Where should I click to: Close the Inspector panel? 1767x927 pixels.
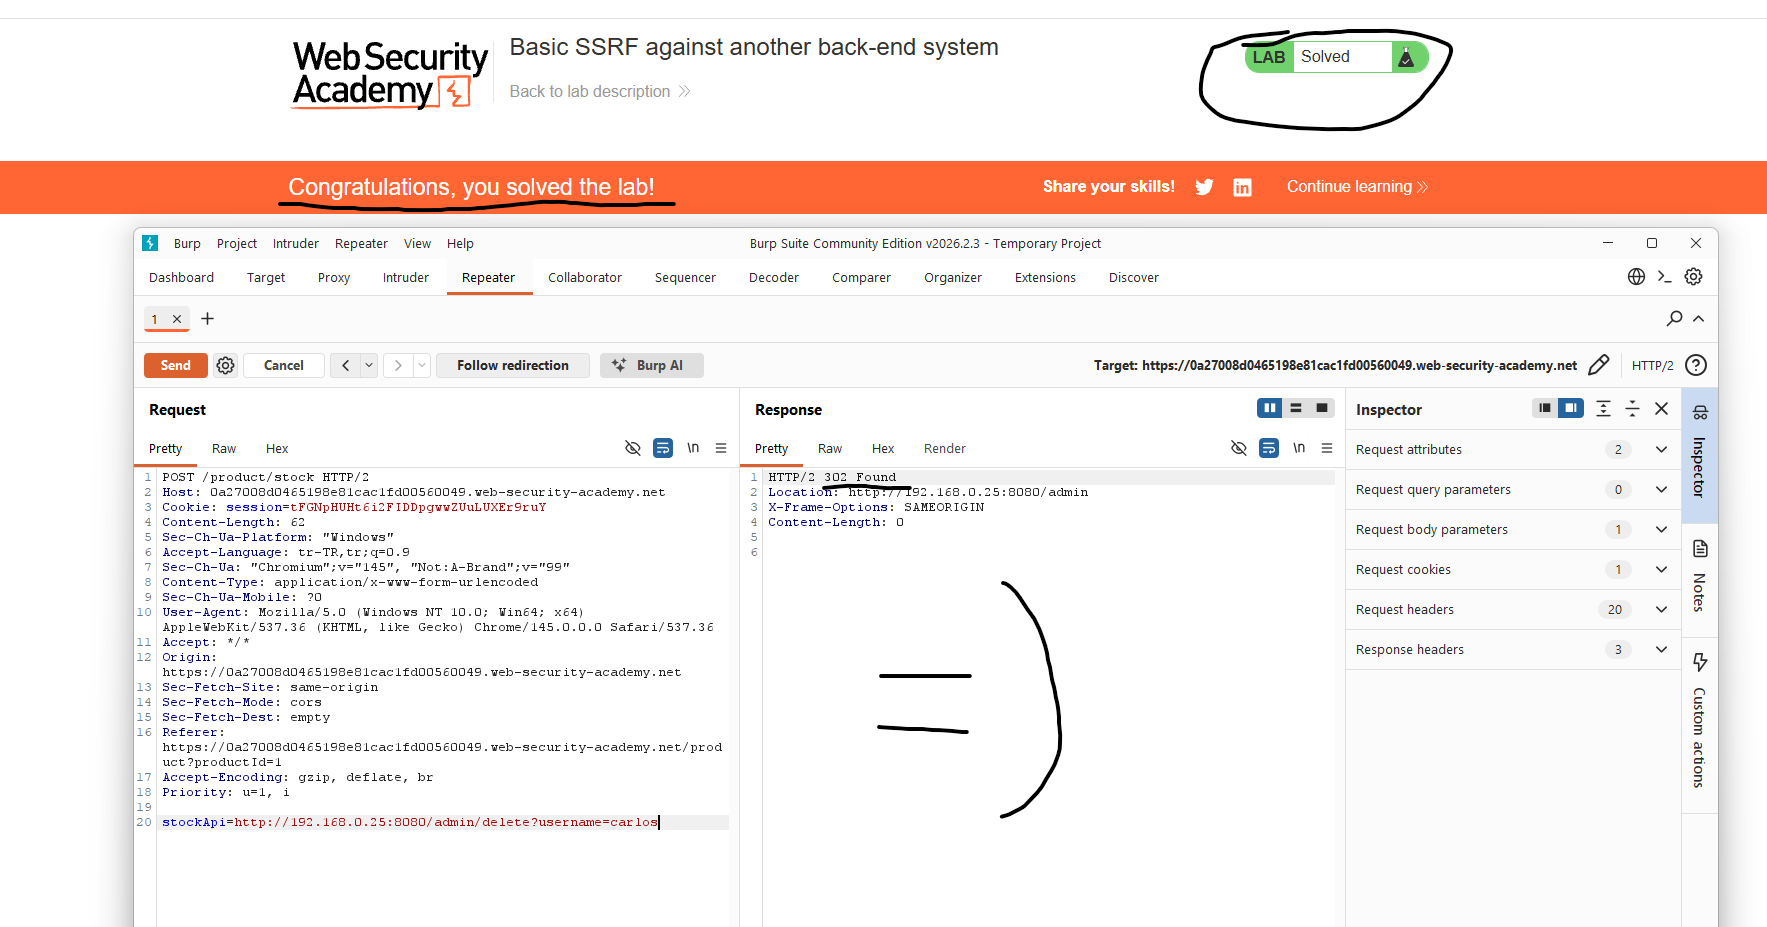tap(1661, 409)
